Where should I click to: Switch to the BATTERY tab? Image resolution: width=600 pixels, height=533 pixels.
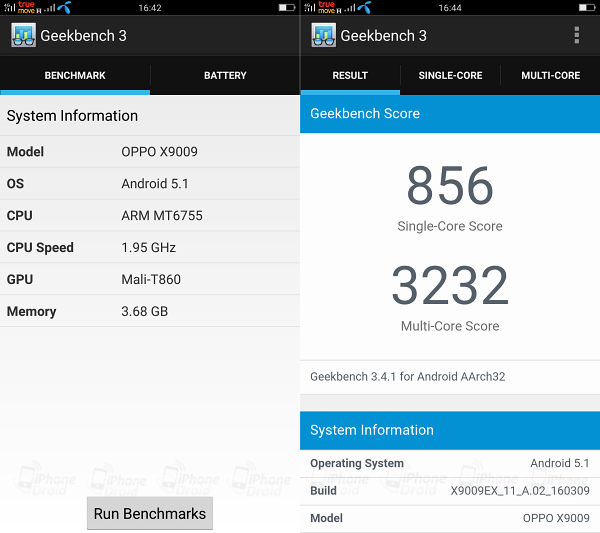click(x=225, y=75)
